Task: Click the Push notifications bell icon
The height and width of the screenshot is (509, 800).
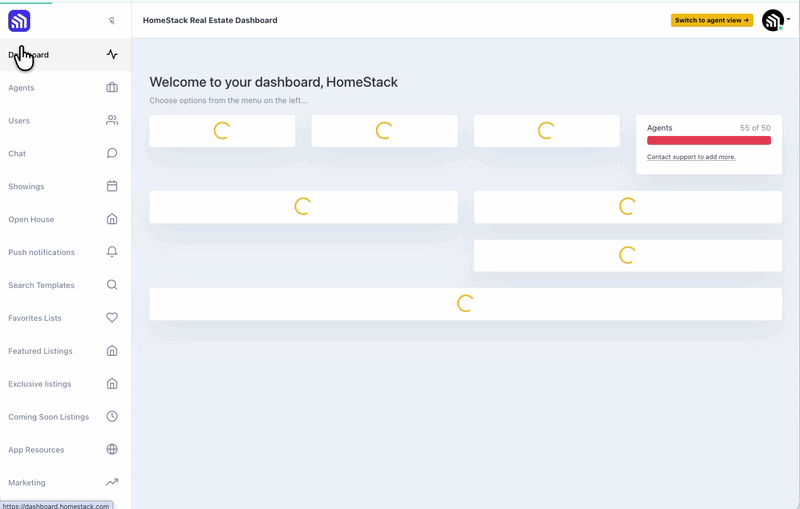Action: pos(112,252)
